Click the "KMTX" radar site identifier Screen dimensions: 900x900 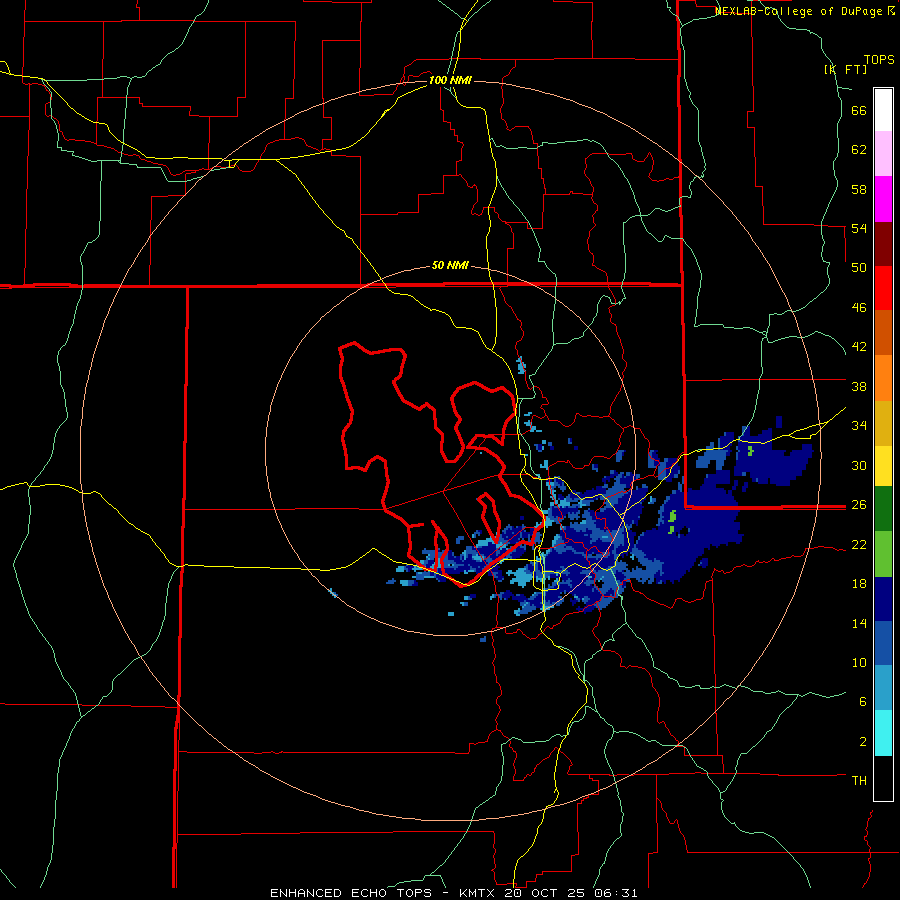[x=476, y=893]
